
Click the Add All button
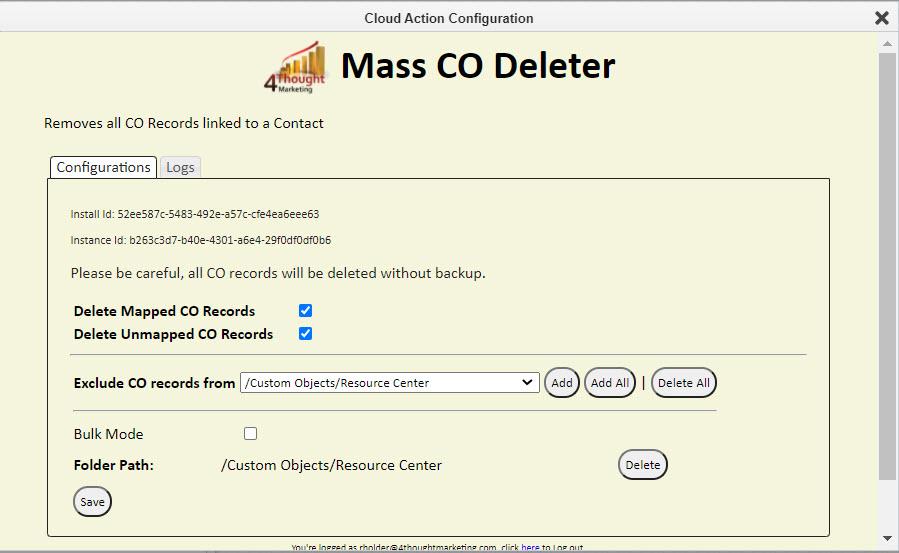tap(610, 383)
